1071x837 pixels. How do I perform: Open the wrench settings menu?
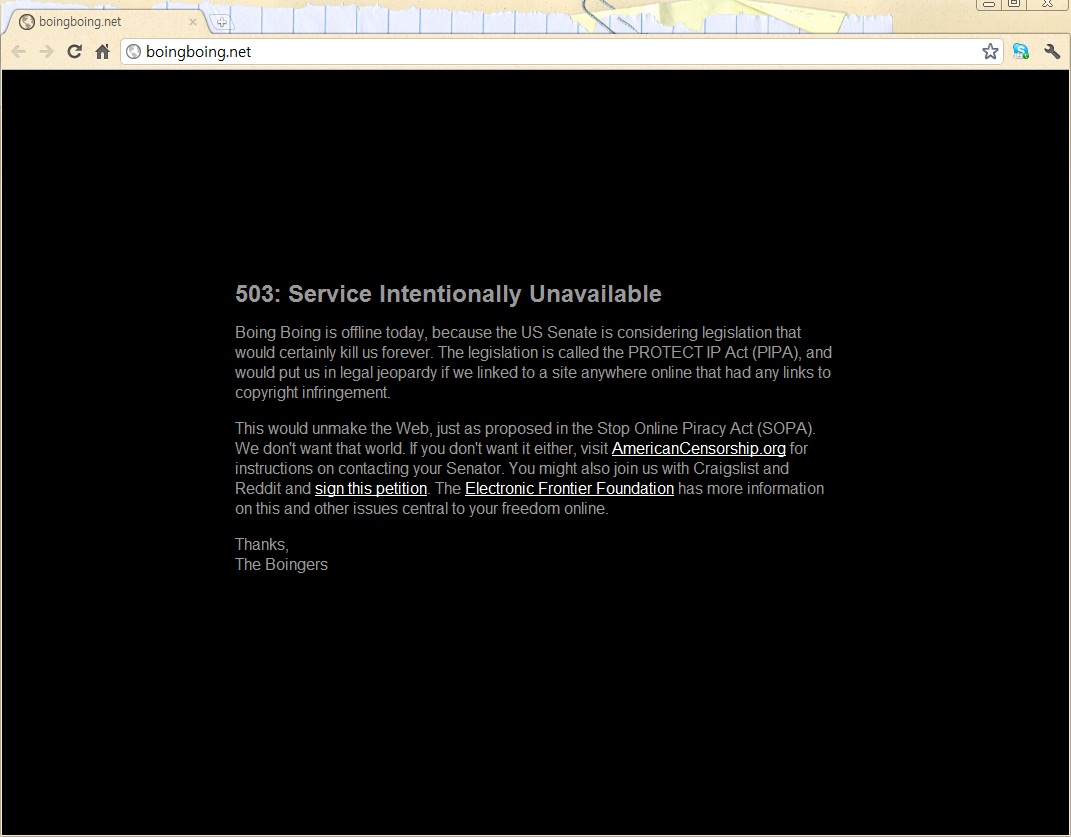click(1051, 52)
